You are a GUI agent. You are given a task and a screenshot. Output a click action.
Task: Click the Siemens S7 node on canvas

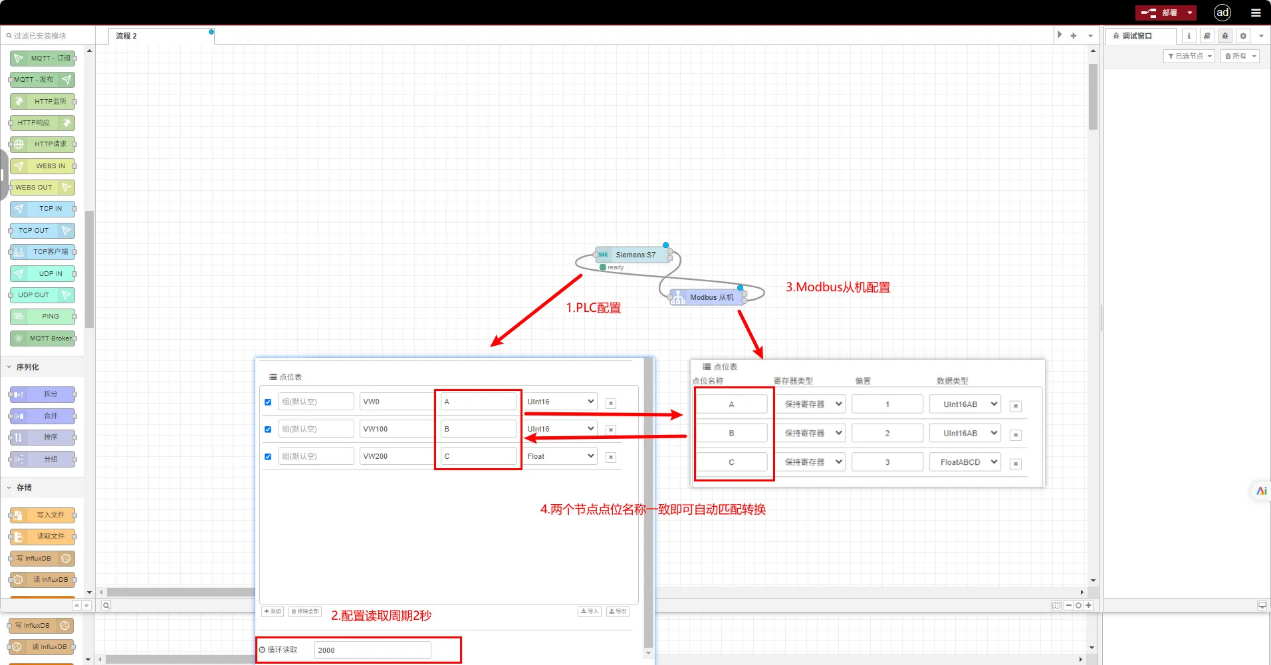[x=630, y=255]
